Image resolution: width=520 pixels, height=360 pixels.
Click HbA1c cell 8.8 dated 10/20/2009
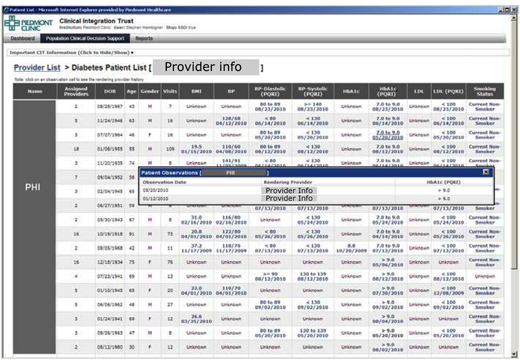[351, 248]
